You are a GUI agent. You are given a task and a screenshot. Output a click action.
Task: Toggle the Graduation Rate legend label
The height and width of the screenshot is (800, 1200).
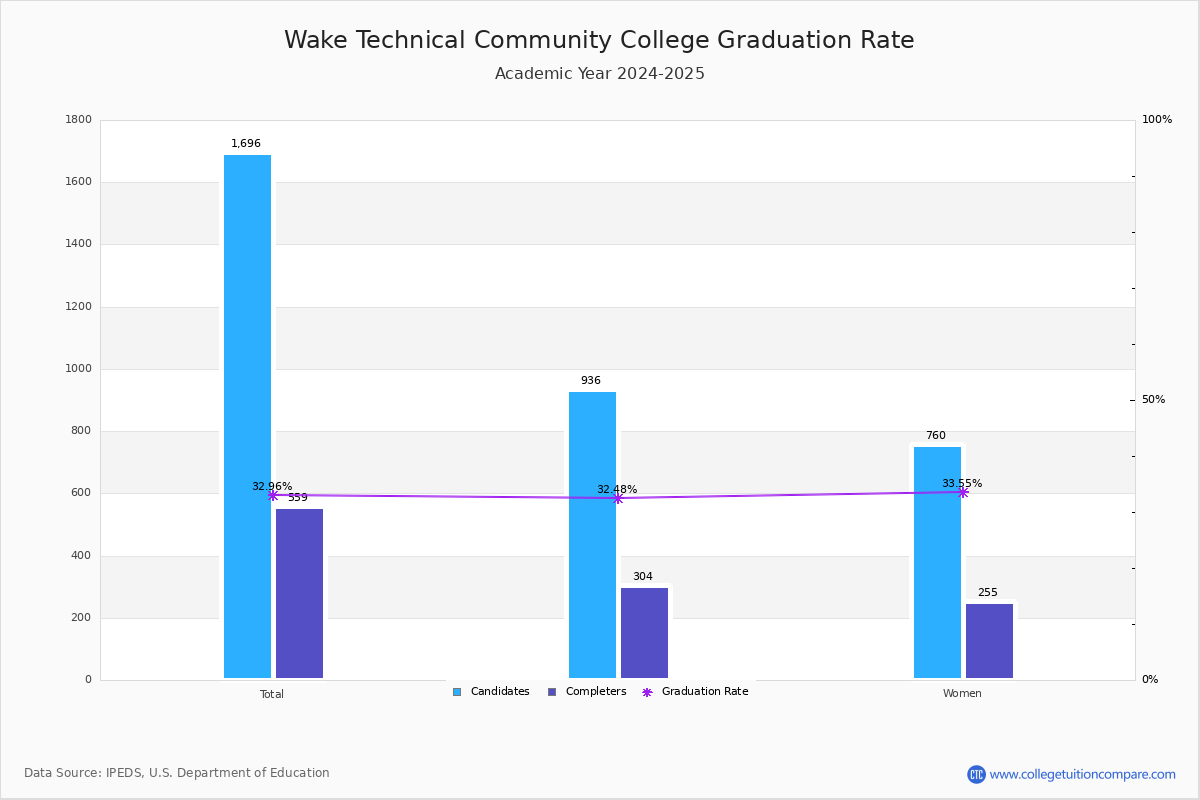pyautogui.click(x=704, y=692)
